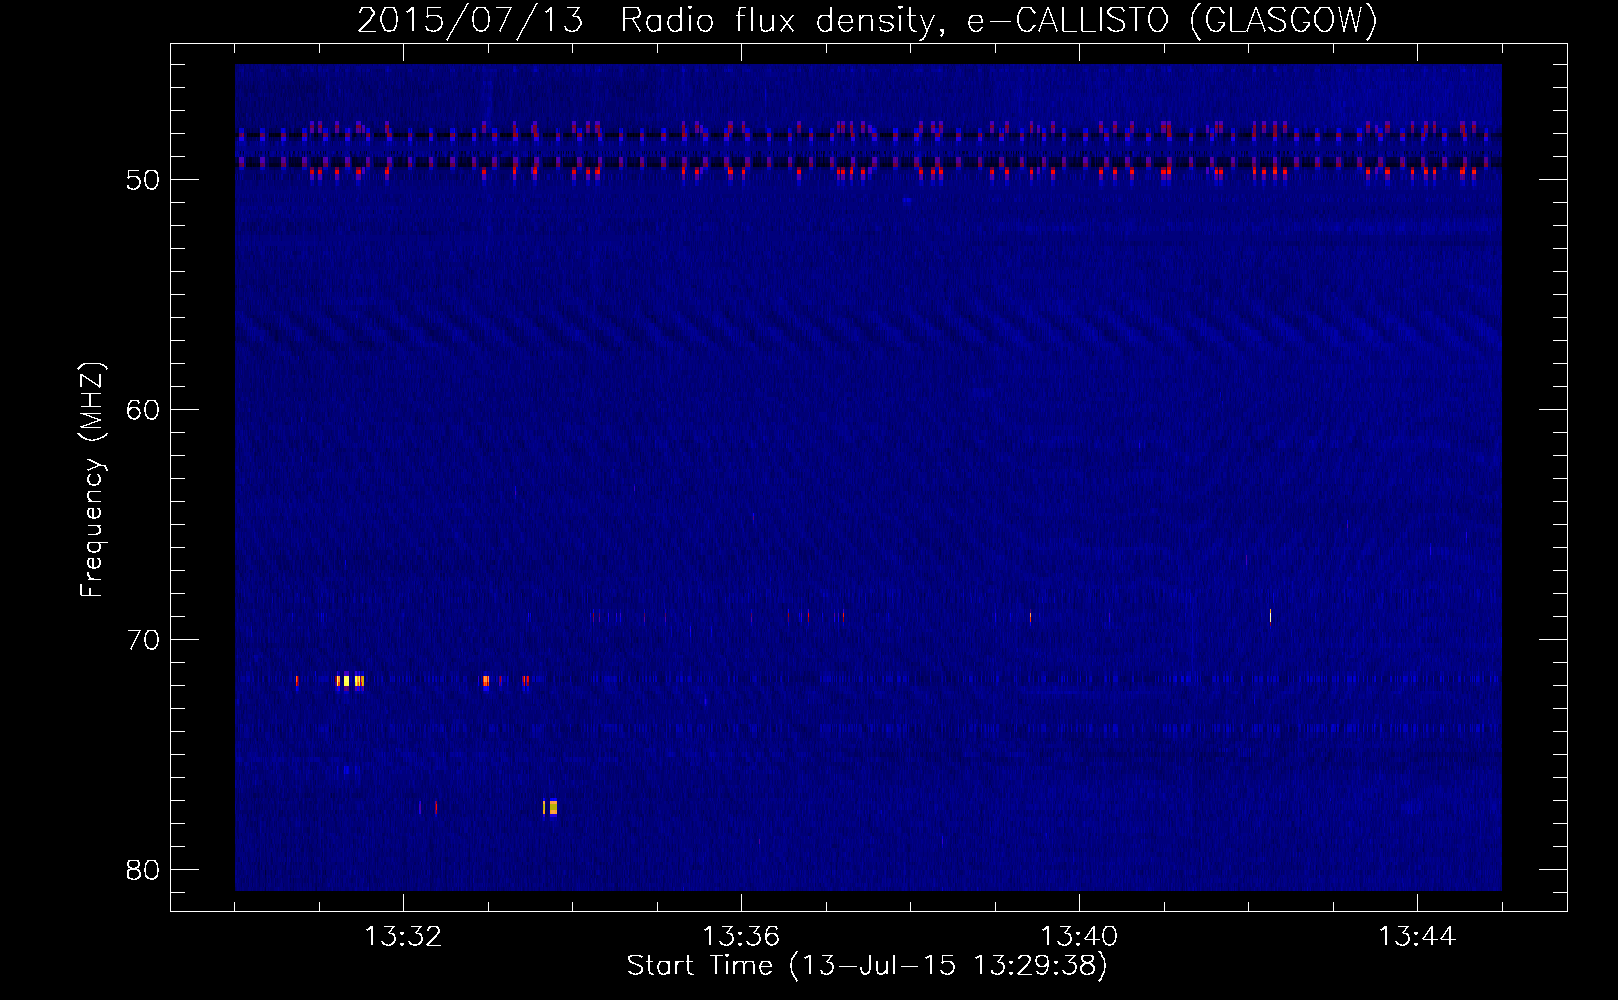
Task: Click the bright yellow burst near 77 MHz
Action: (x=551, y=807)
